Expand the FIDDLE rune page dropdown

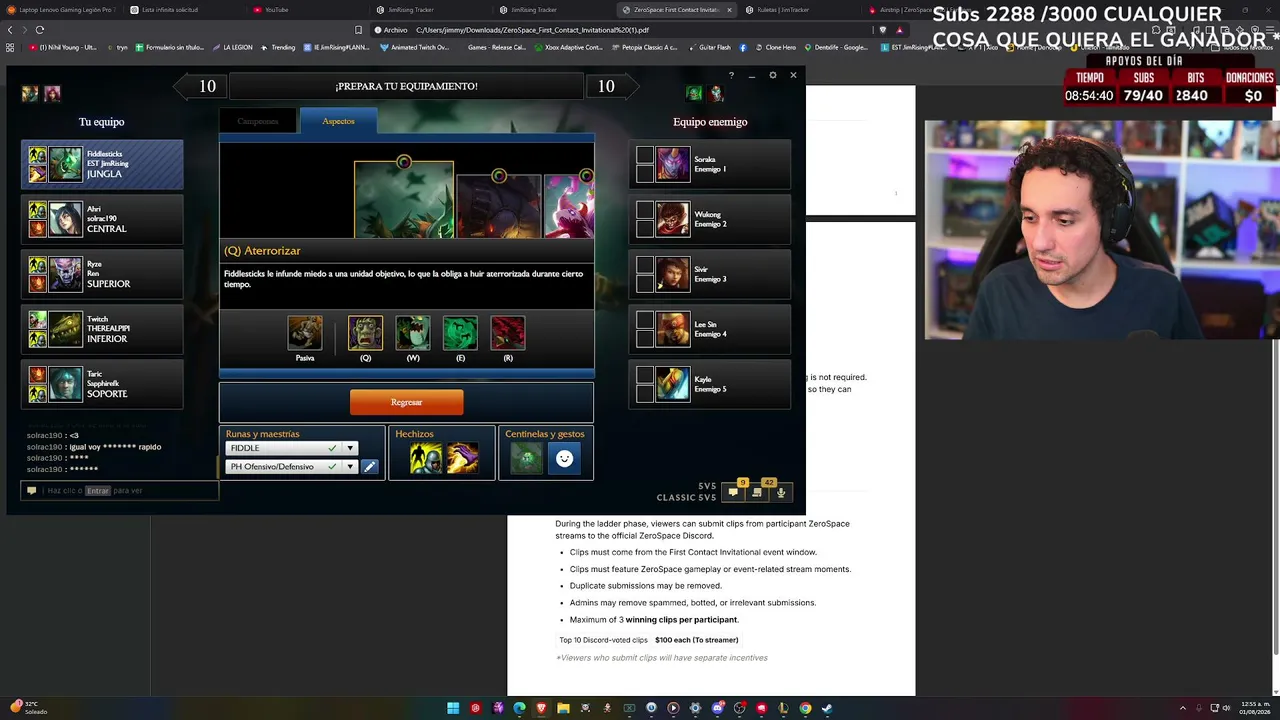tap(350, 448)
